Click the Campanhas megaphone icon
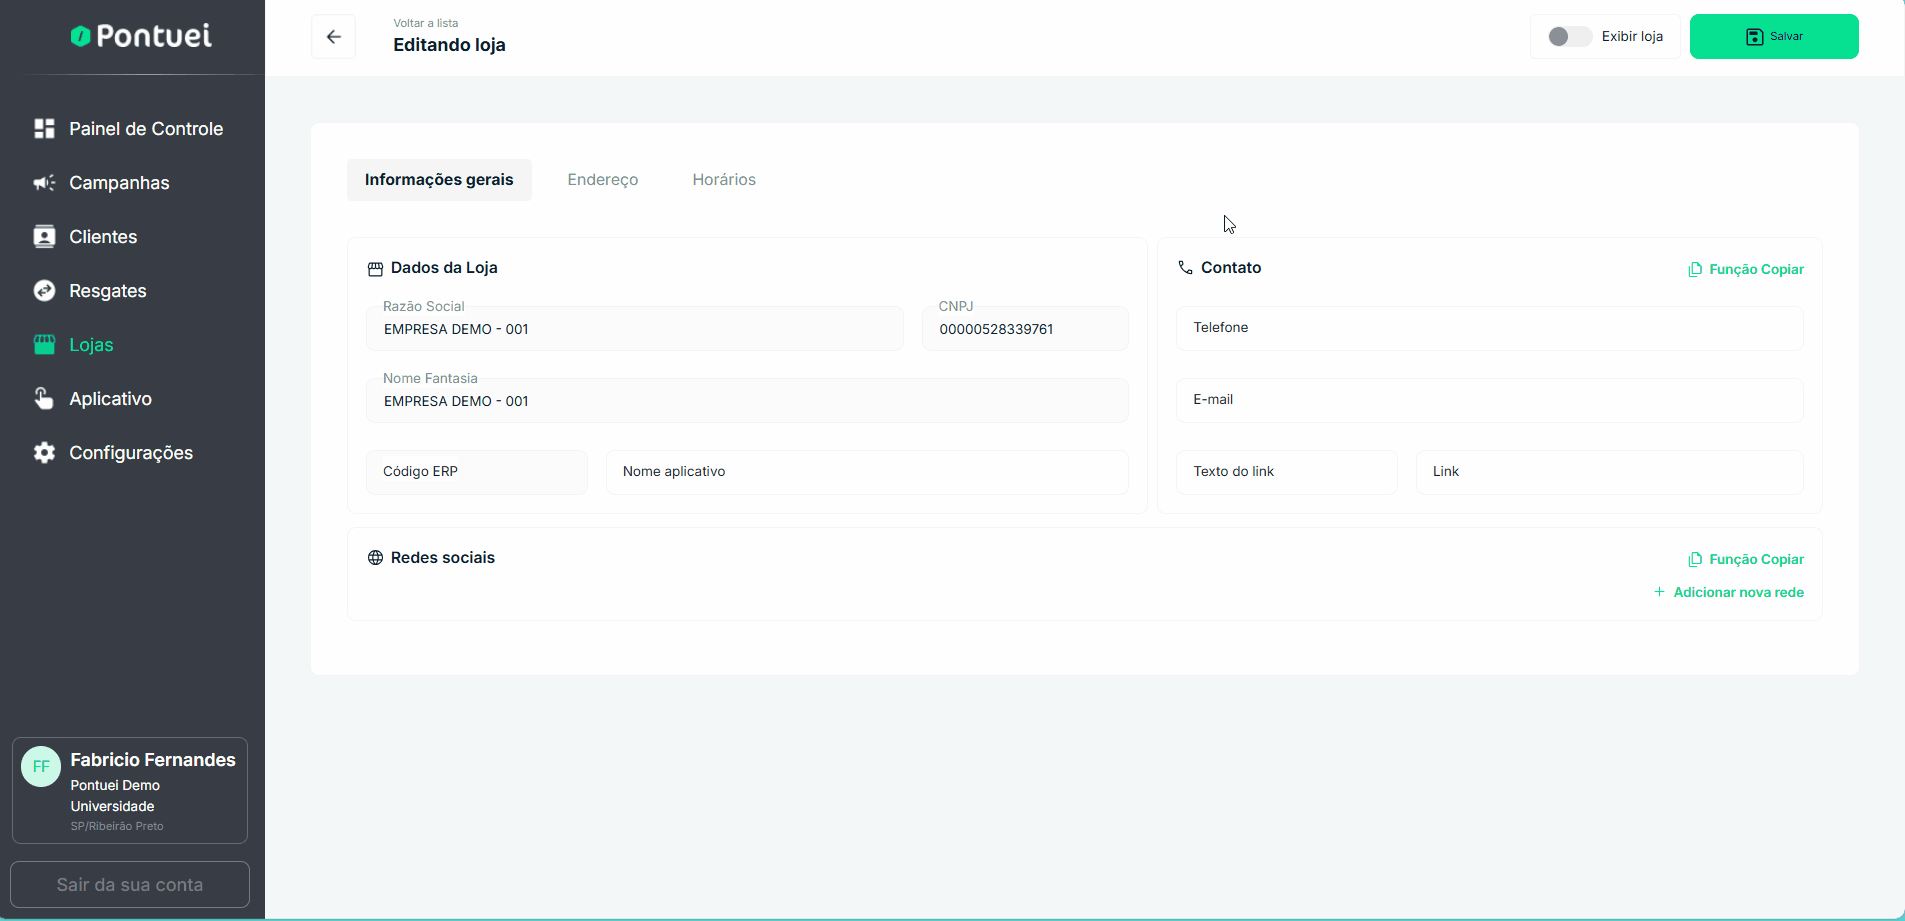Viewport: 1905px width, 921px height. coord(44,183)
